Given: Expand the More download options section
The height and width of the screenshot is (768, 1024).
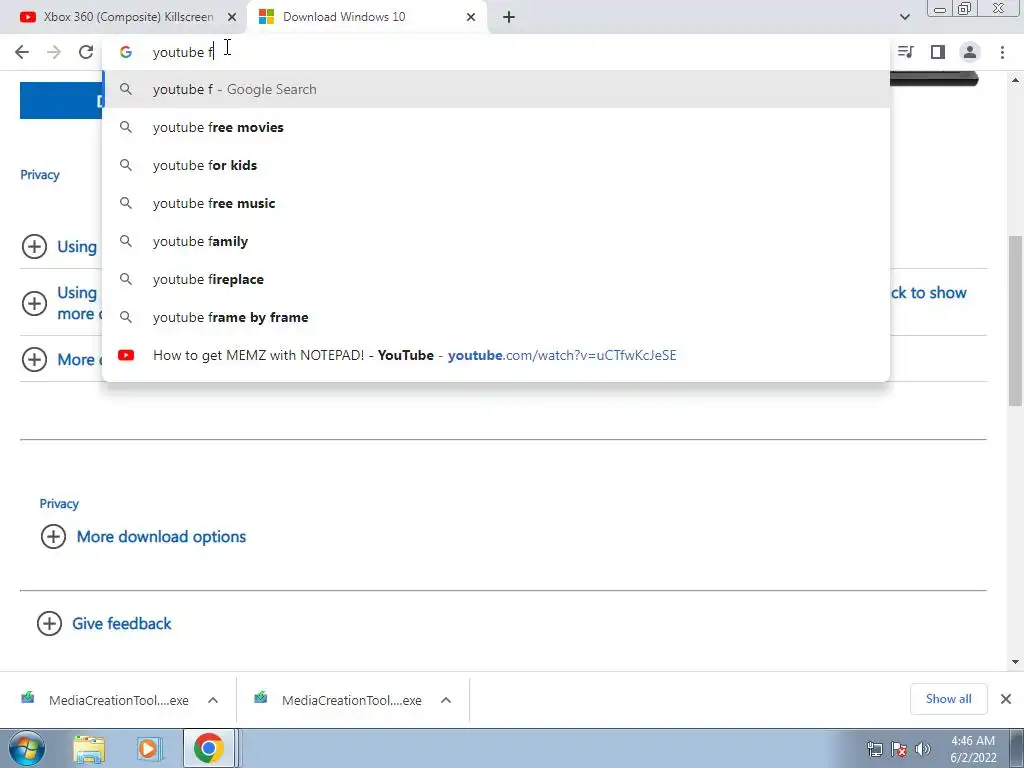Looking at the screenshot, I should 54,537.
